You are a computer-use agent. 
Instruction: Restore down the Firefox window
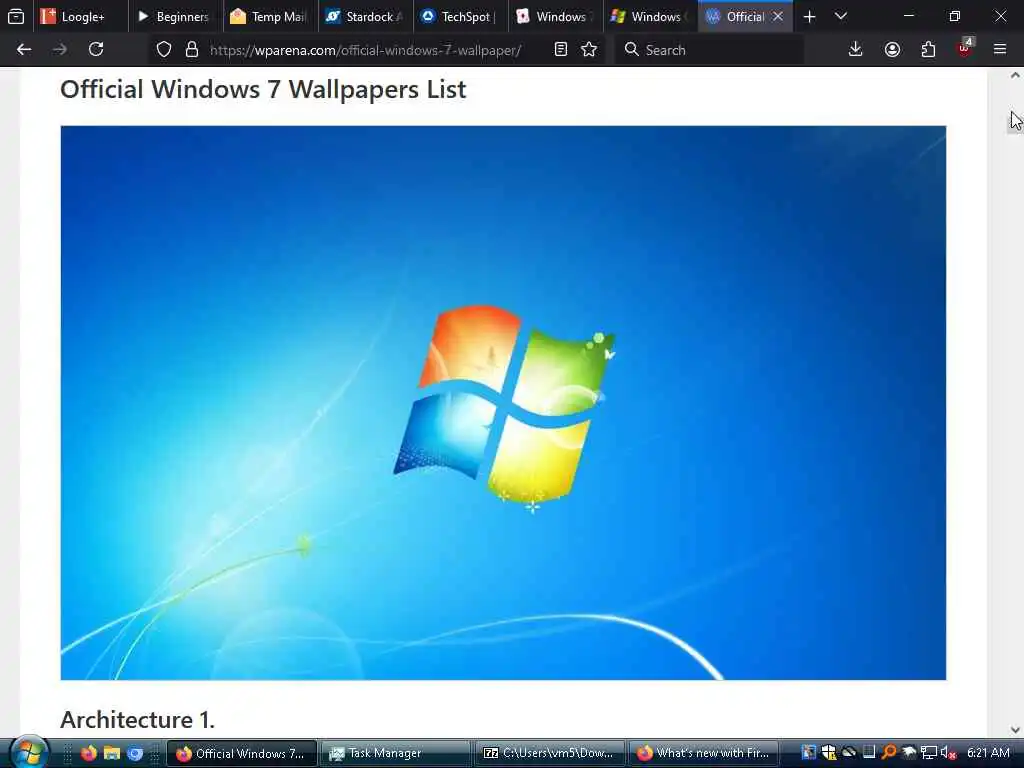(954, 16)
